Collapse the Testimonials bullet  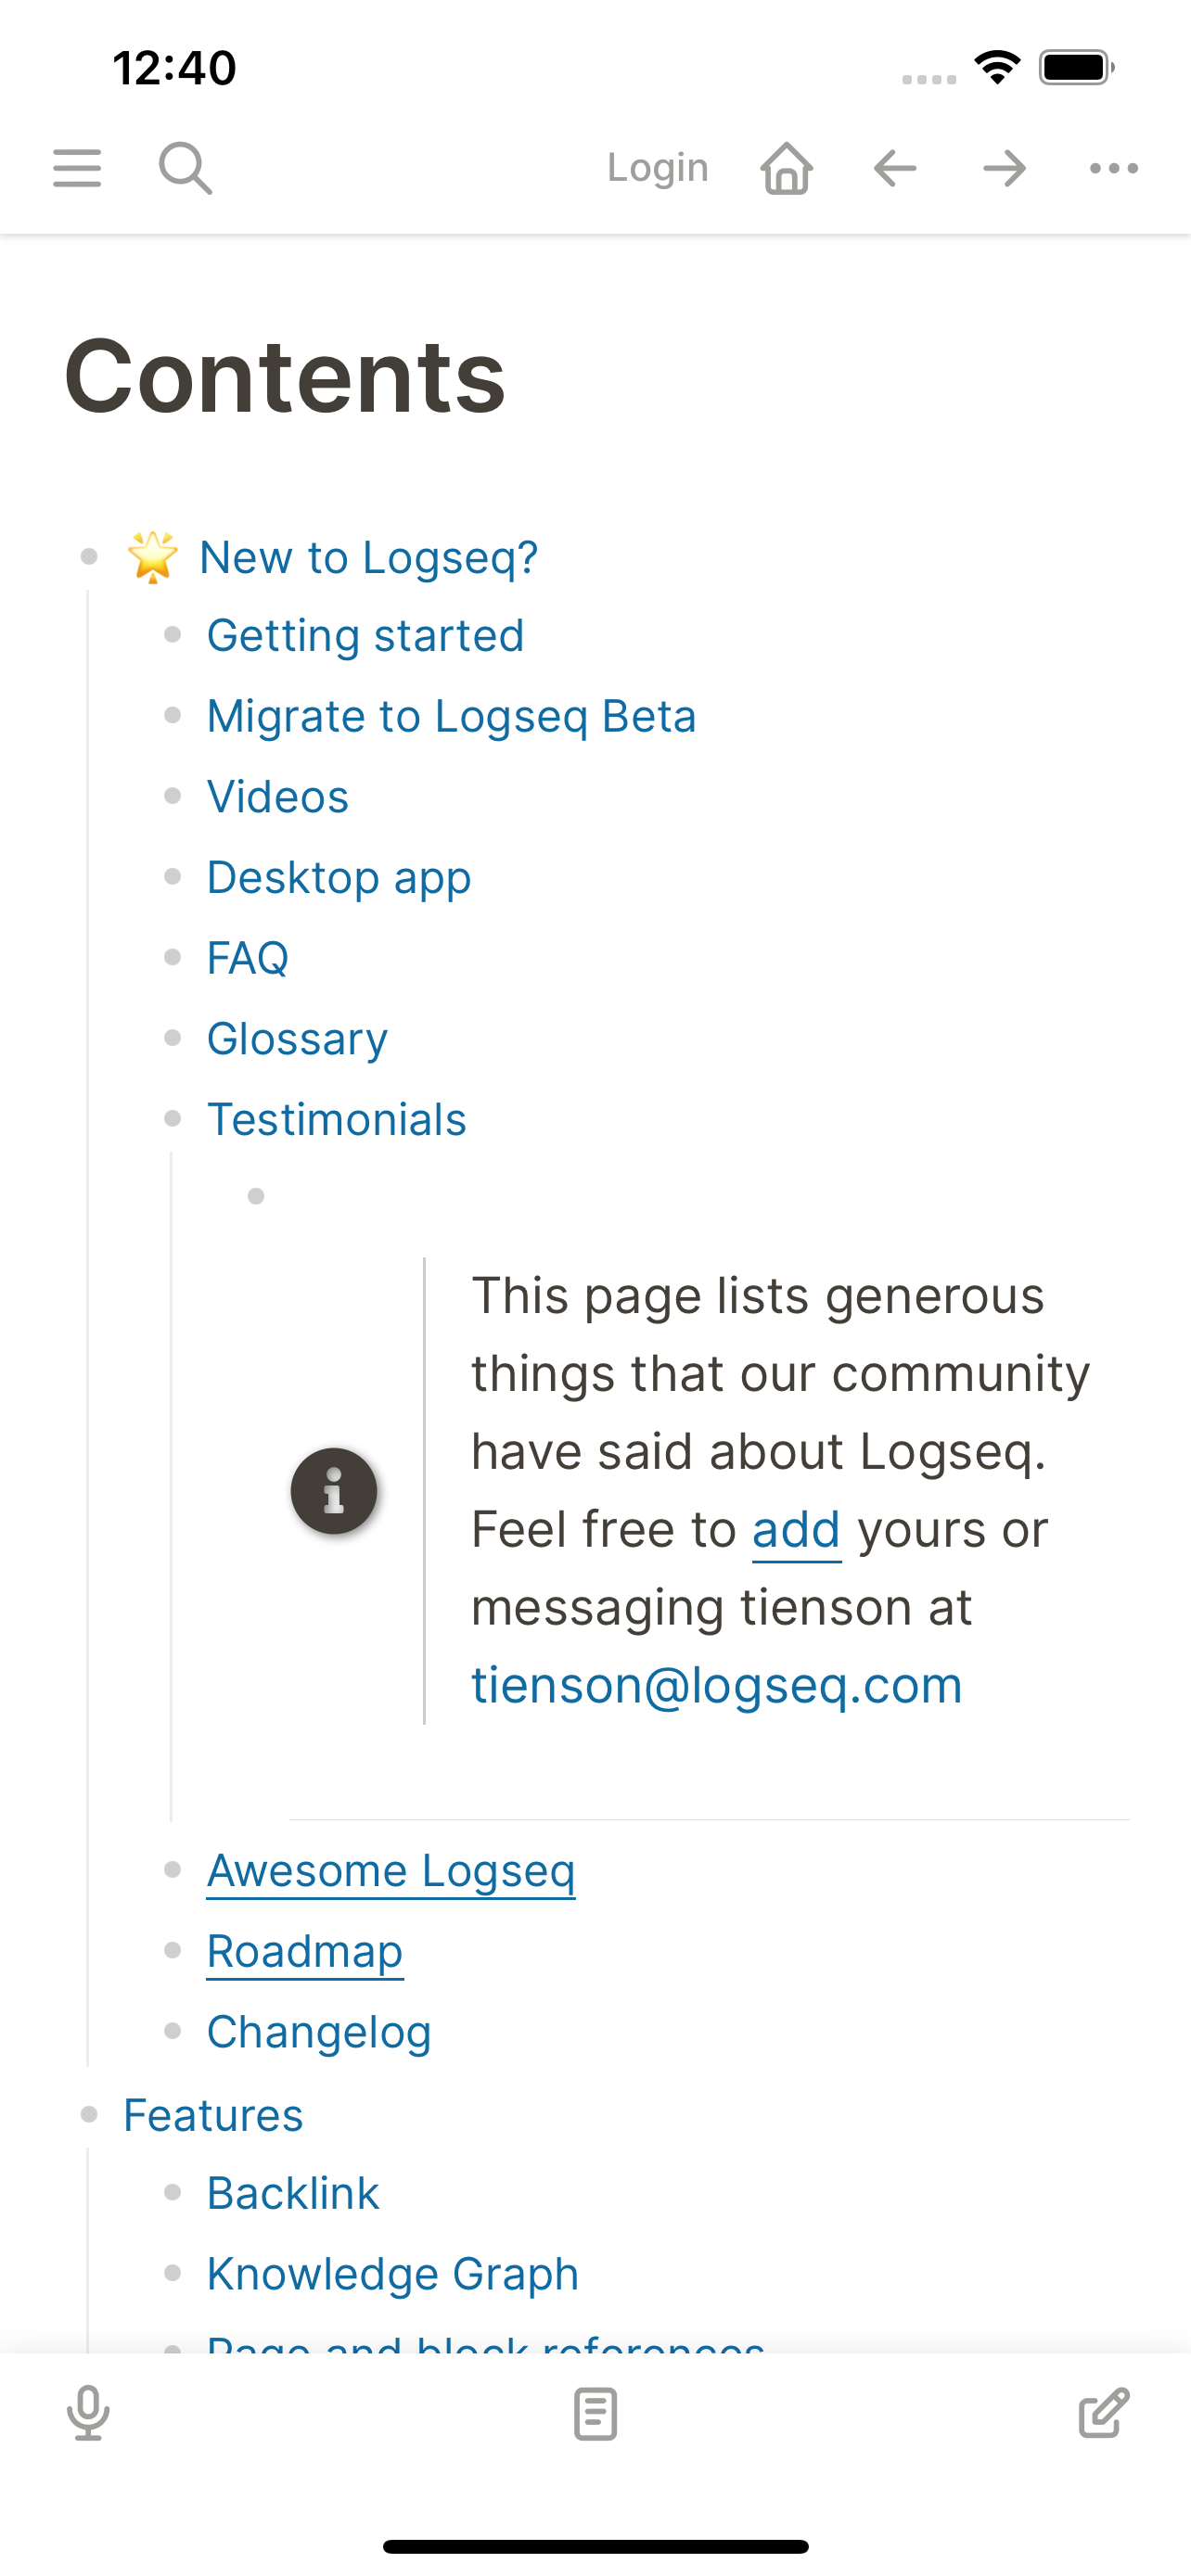(172, 1120)
